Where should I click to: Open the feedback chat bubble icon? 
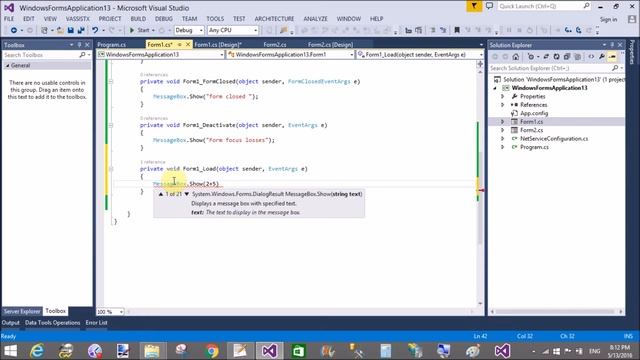489,6
